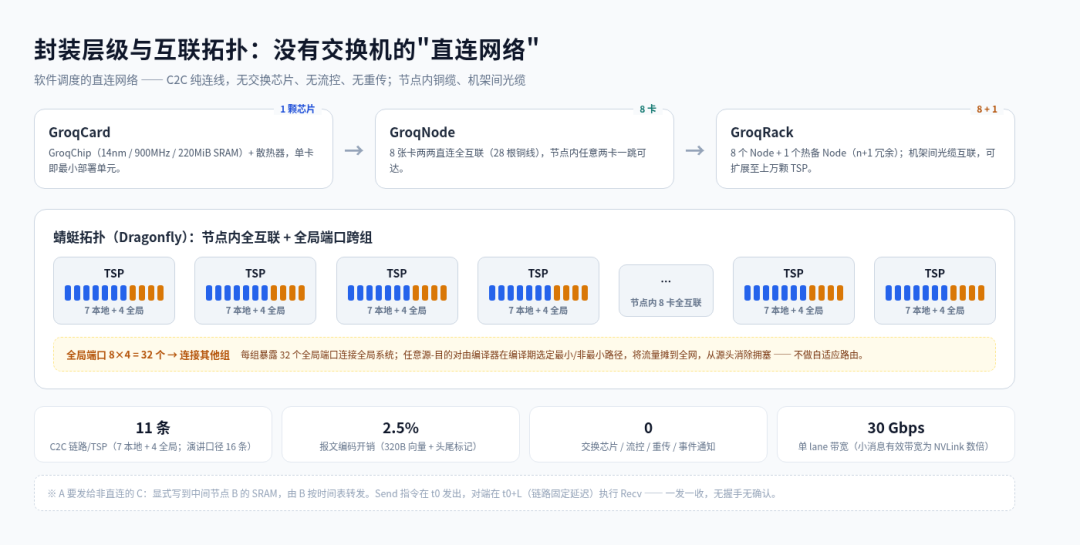The width and height of the screenshot is (1080, 545).
Task: Click the title "封装层级与互联拓扑：没有交换机的"直连网络""
Action: point(287,51)
